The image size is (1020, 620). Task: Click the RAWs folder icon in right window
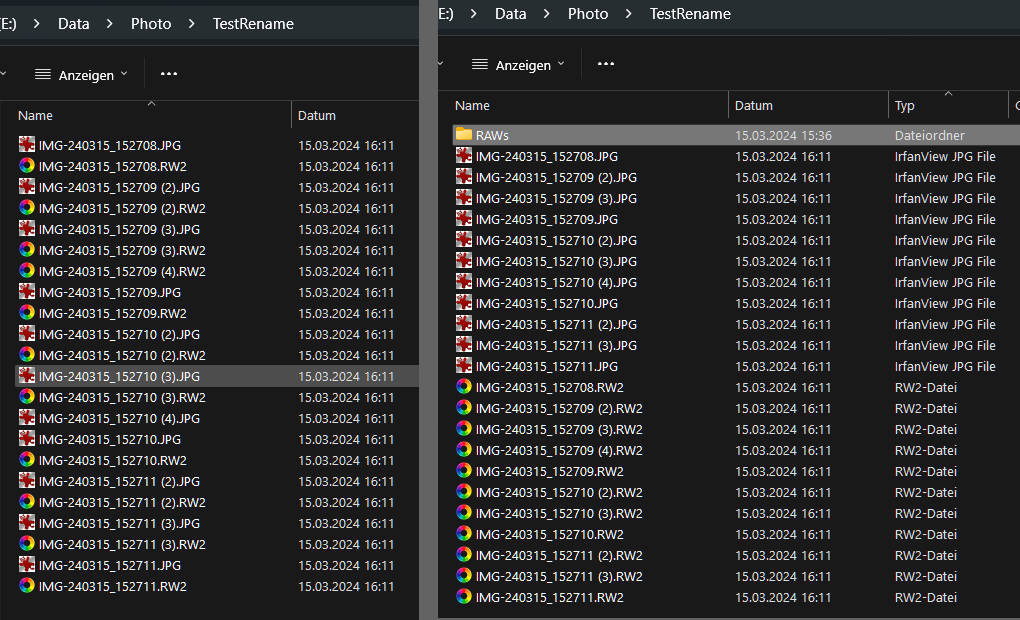coord(464,135)
